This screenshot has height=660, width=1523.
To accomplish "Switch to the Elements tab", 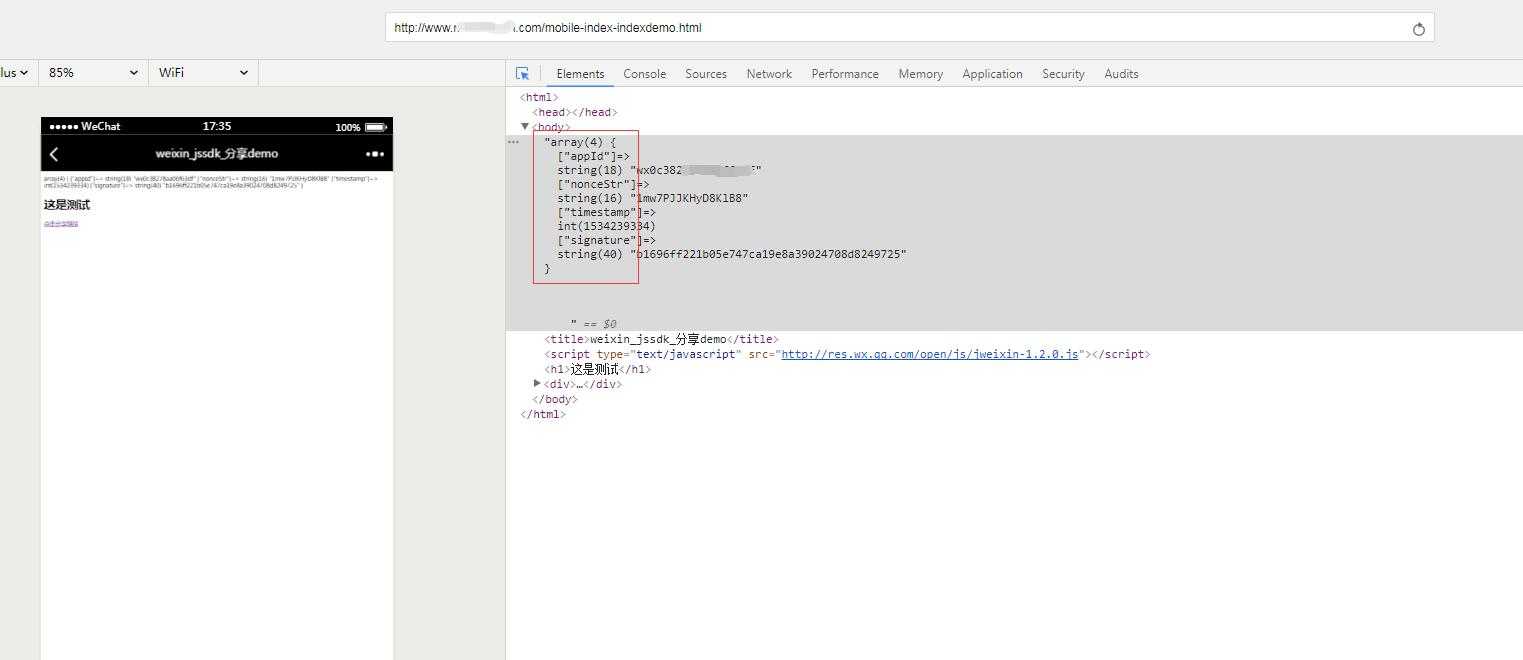I will pos(580,74).
